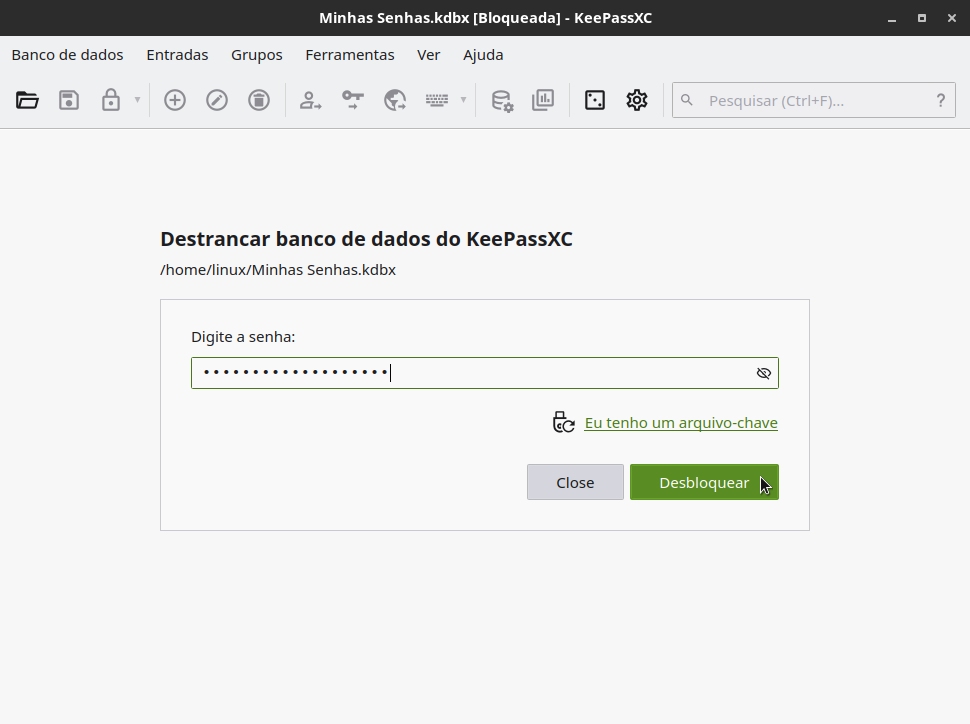The width and height of the screenshot is (970, 724).
Task: Click the Desbloquear button
Action: click(x=704, y=482)
